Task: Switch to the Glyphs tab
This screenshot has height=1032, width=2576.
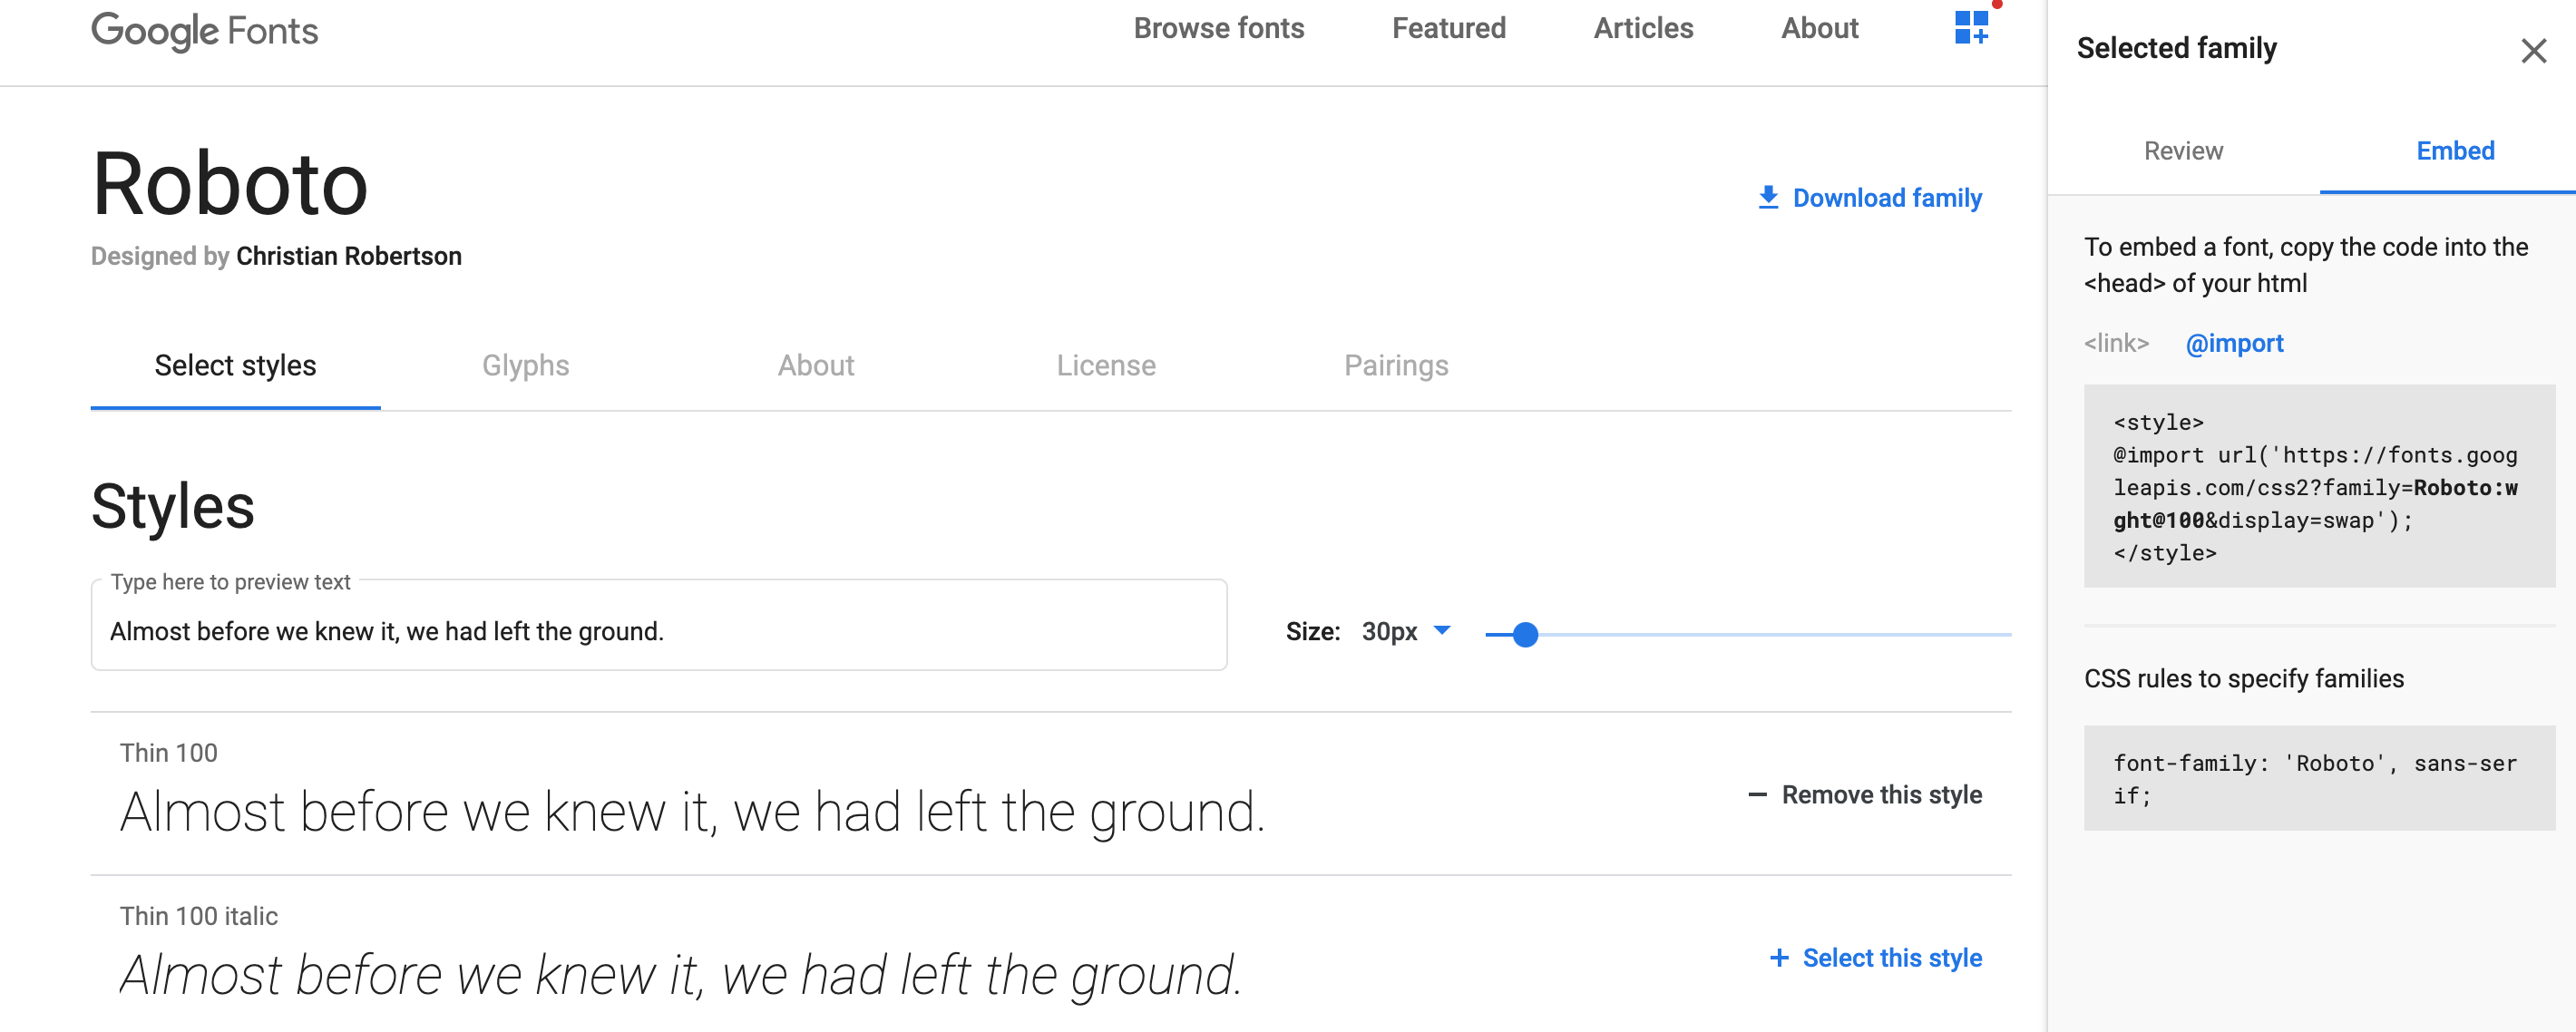Action: click(x=525, y=366)
